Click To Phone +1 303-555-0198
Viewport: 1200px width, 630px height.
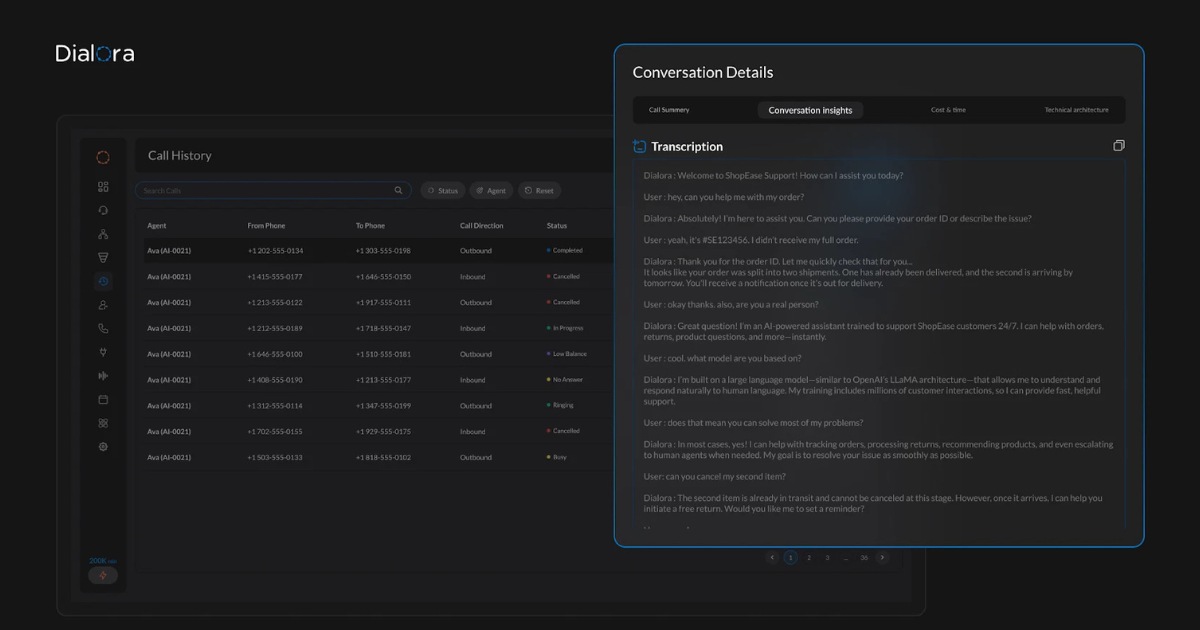coord(383,251)
